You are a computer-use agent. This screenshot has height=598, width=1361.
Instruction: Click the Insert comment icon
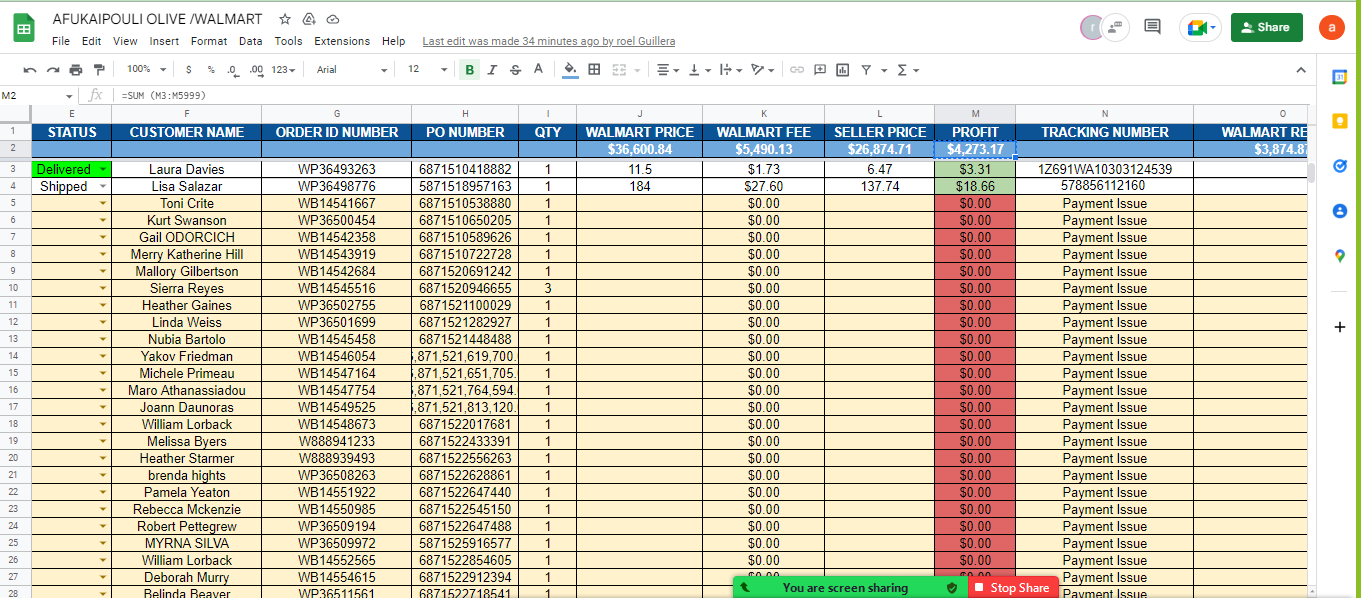[x=820, y=70]
